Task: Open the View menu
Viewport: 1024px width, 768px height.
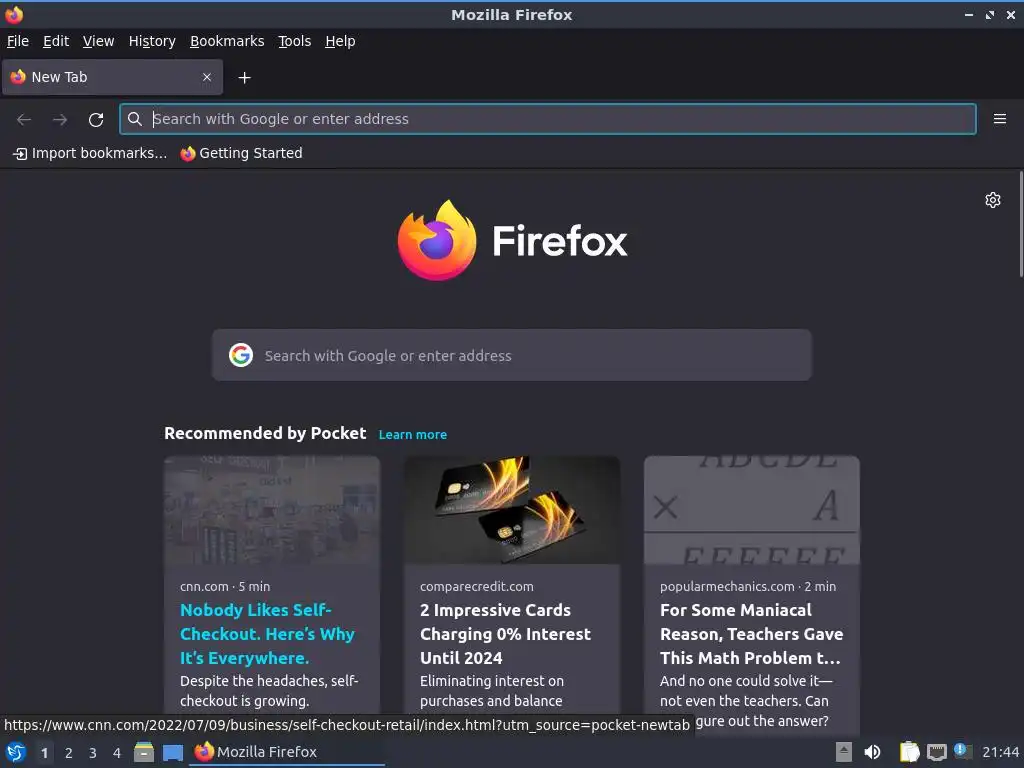Action: point(98,41)
